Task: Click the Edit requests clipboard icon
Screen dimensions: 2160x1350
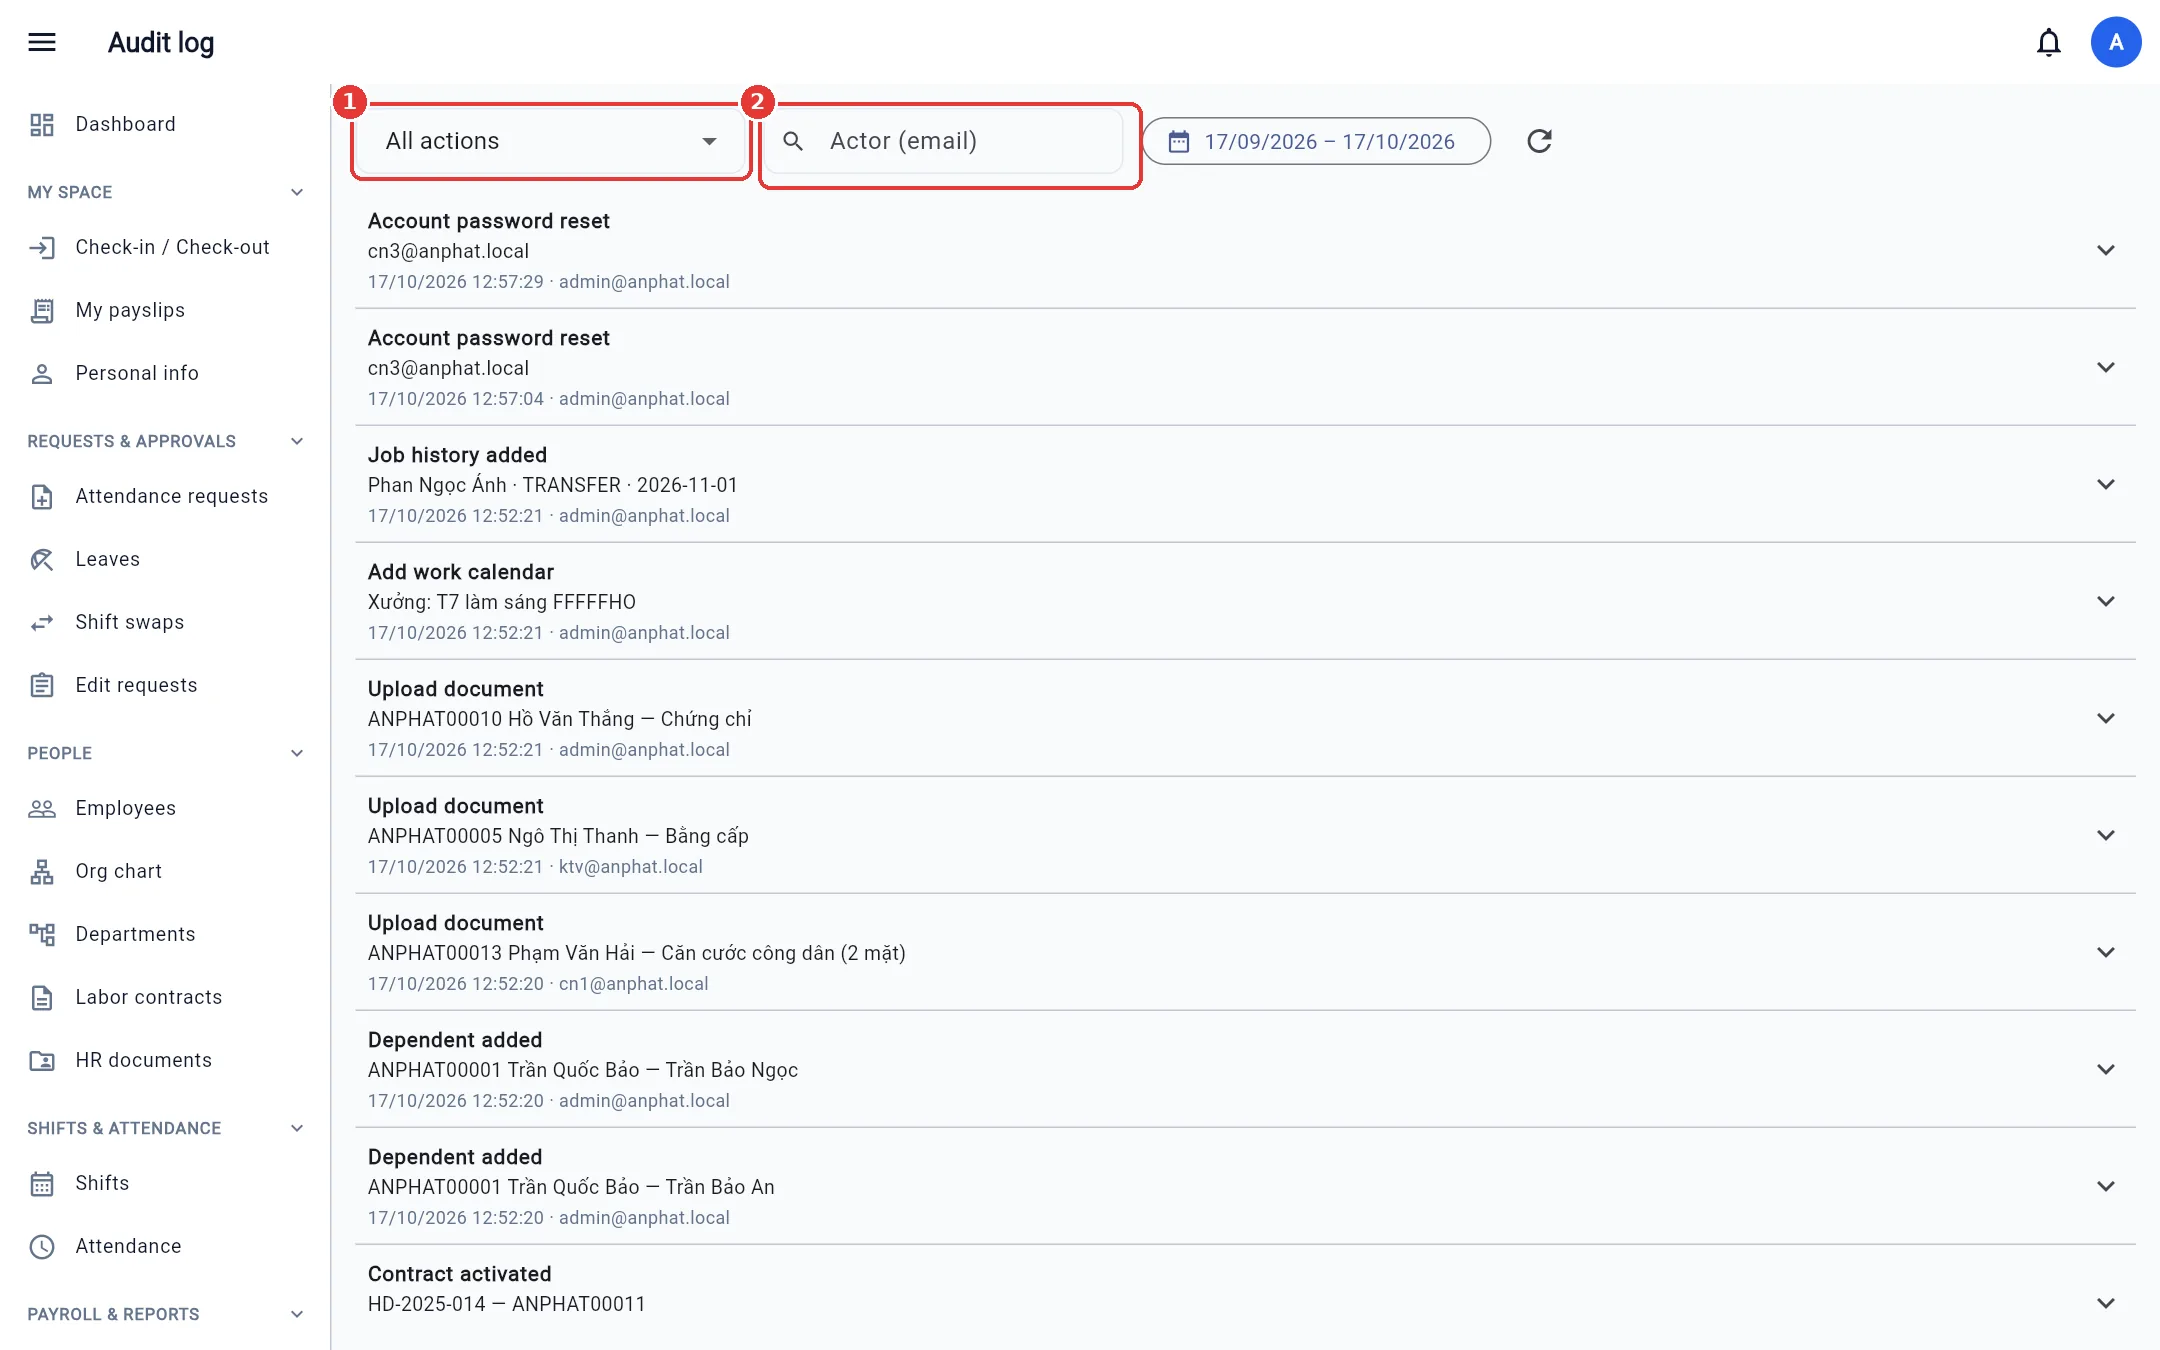Action: coord(42,685)
